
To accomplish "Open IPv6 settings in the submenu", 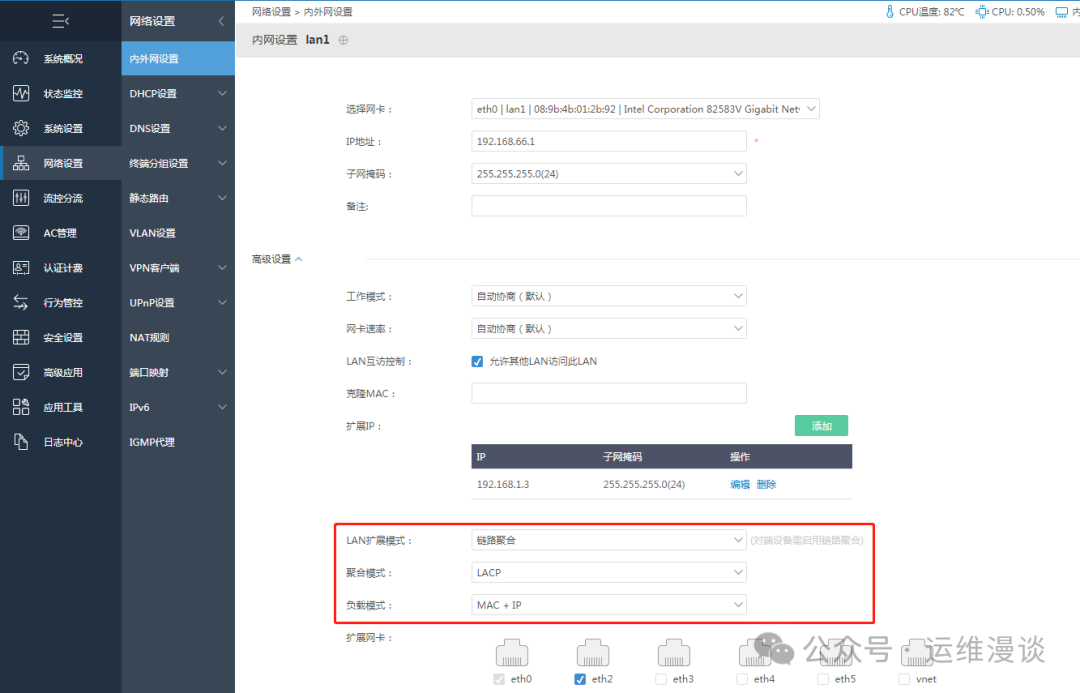I will pos(177,406).
